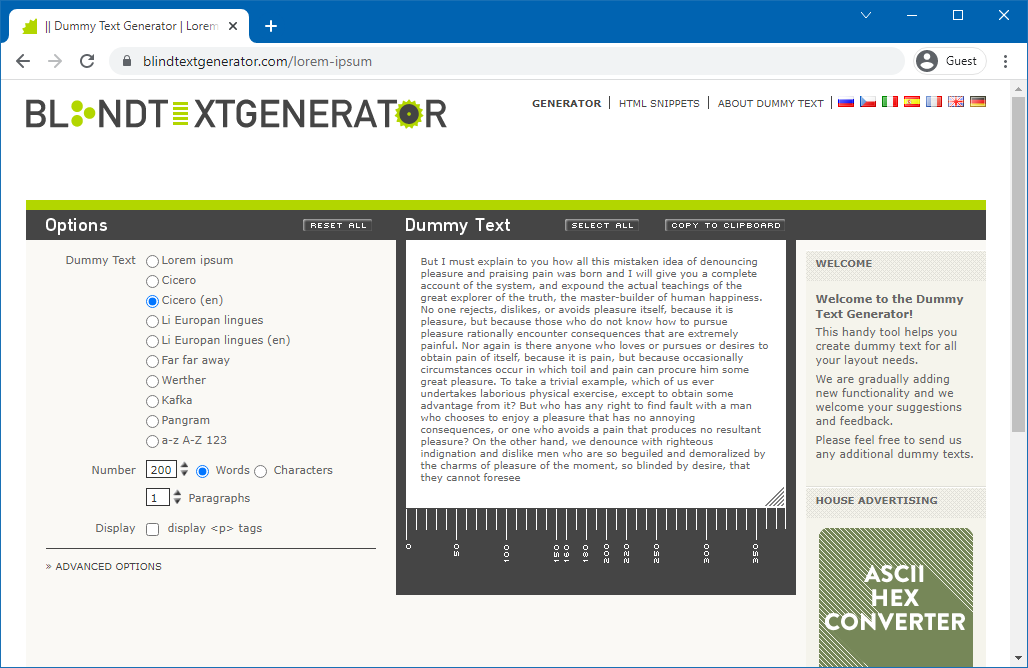The image size is (1028, 668).
Task: Choose the Spanish flag language icon
Action: (912, 102)
